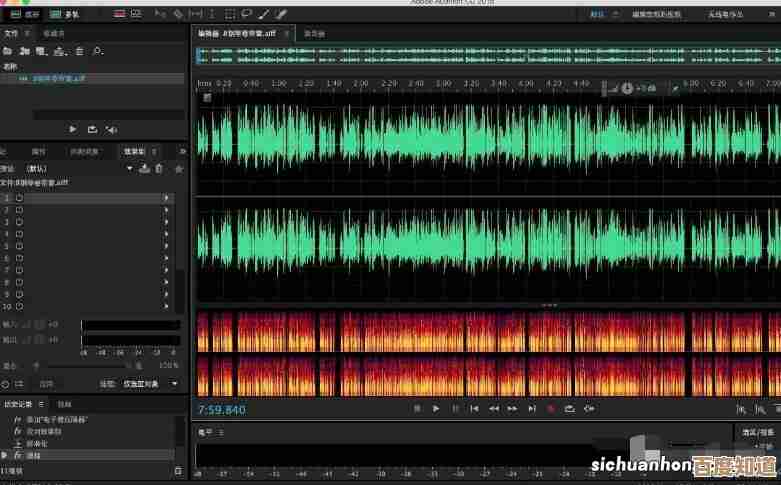Switch to Waveform editor view
This screenshot has height=485, width=781.
coord(26,15)
